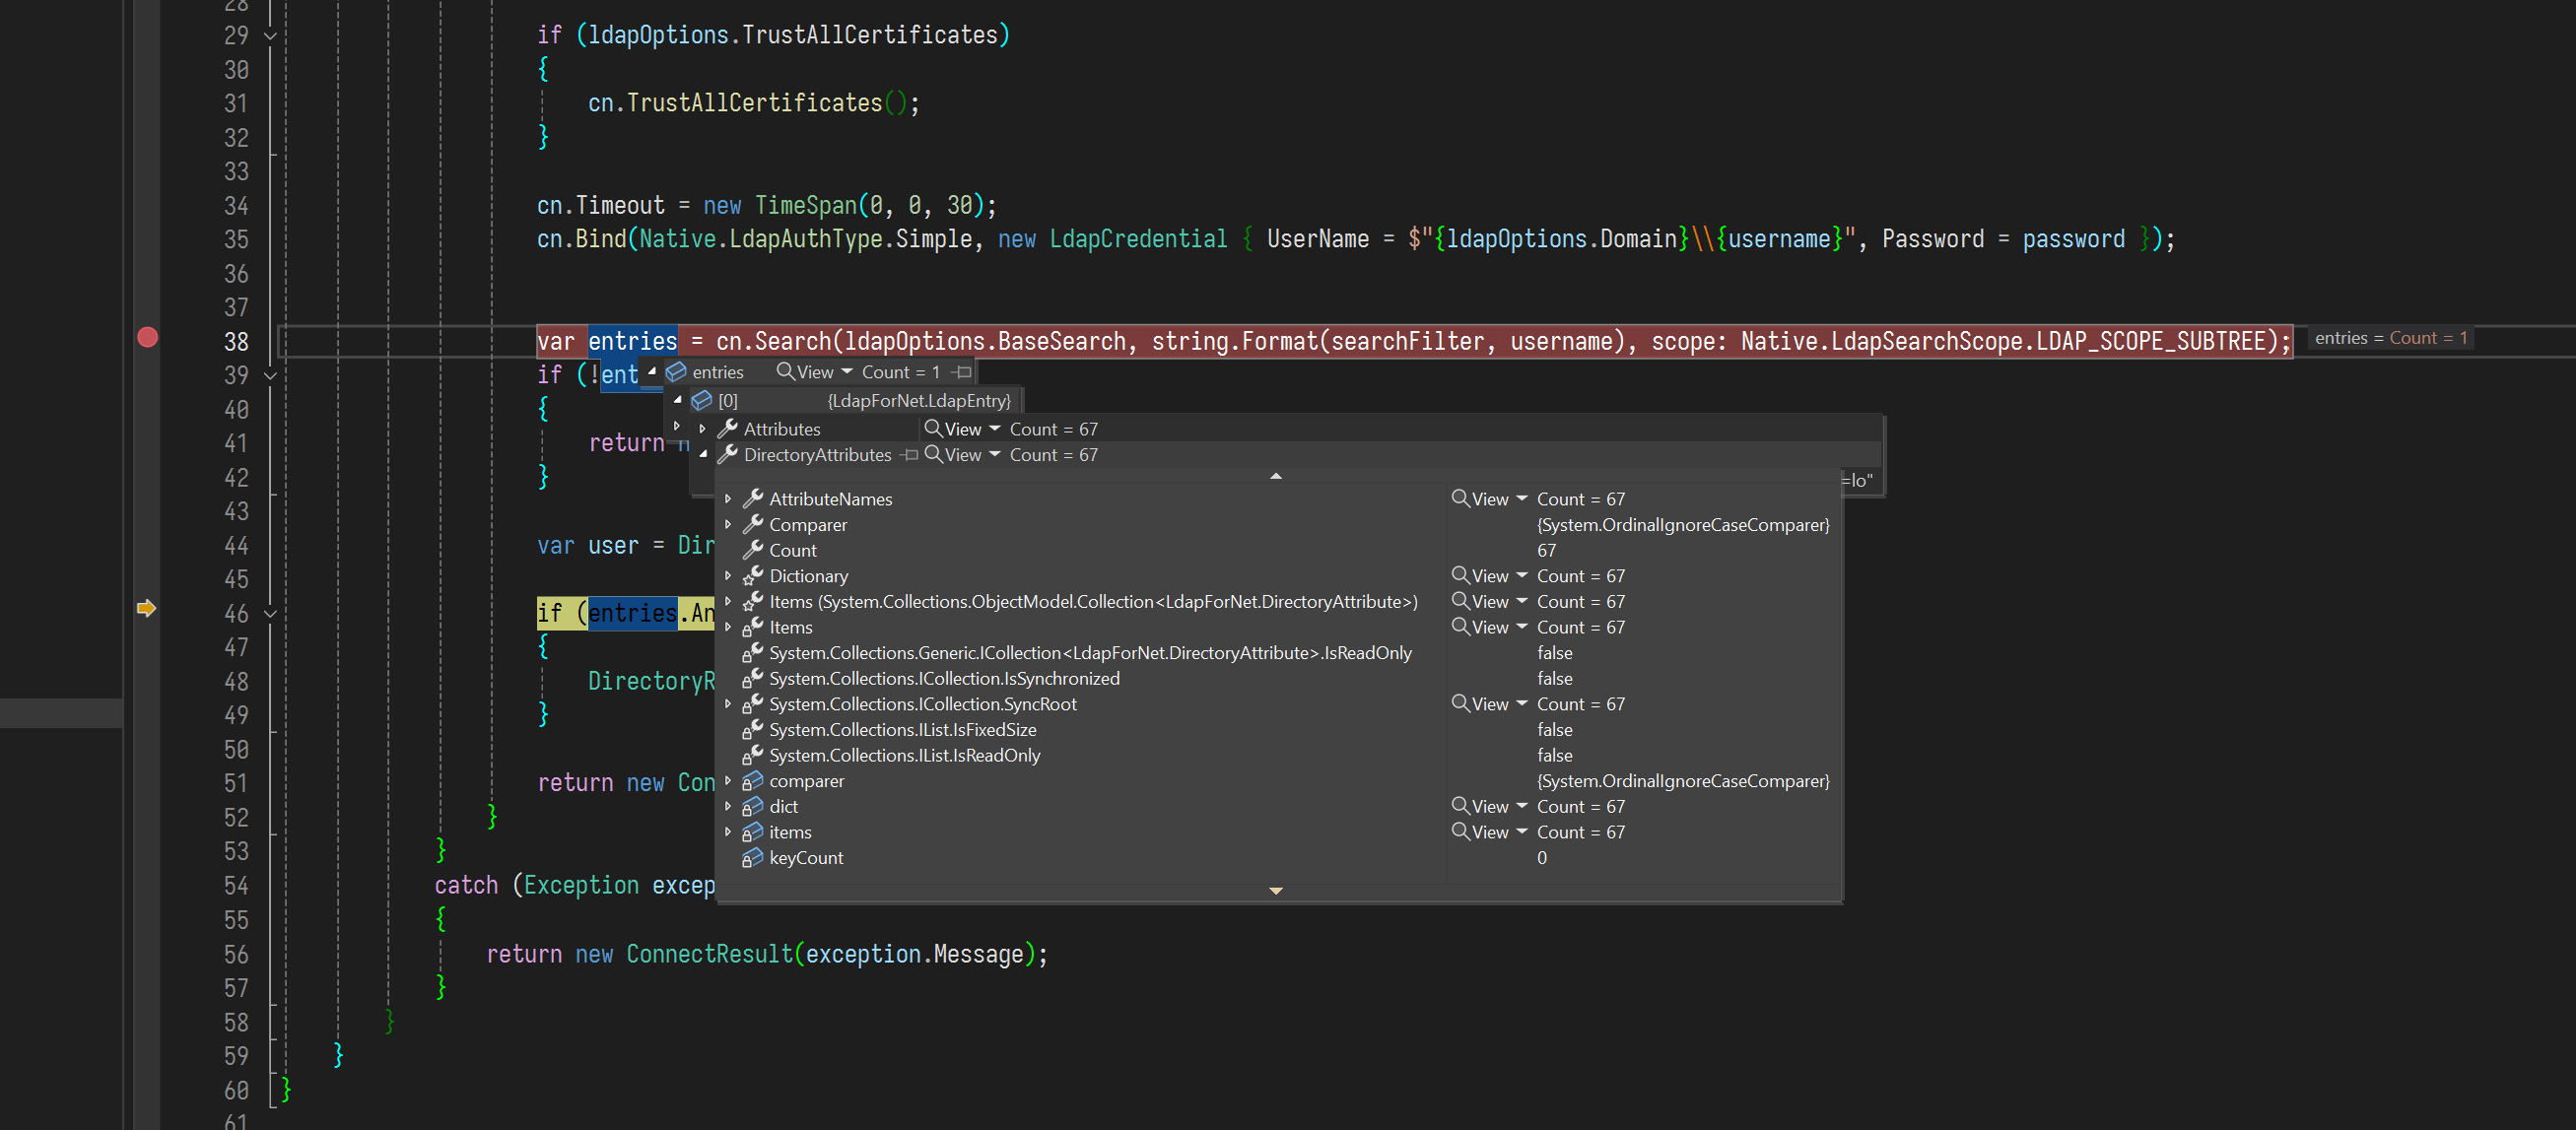This screenshot has height=1130, width=2576.
Task: Pin the DirectoryAttributes member
Action: (910, 455)
